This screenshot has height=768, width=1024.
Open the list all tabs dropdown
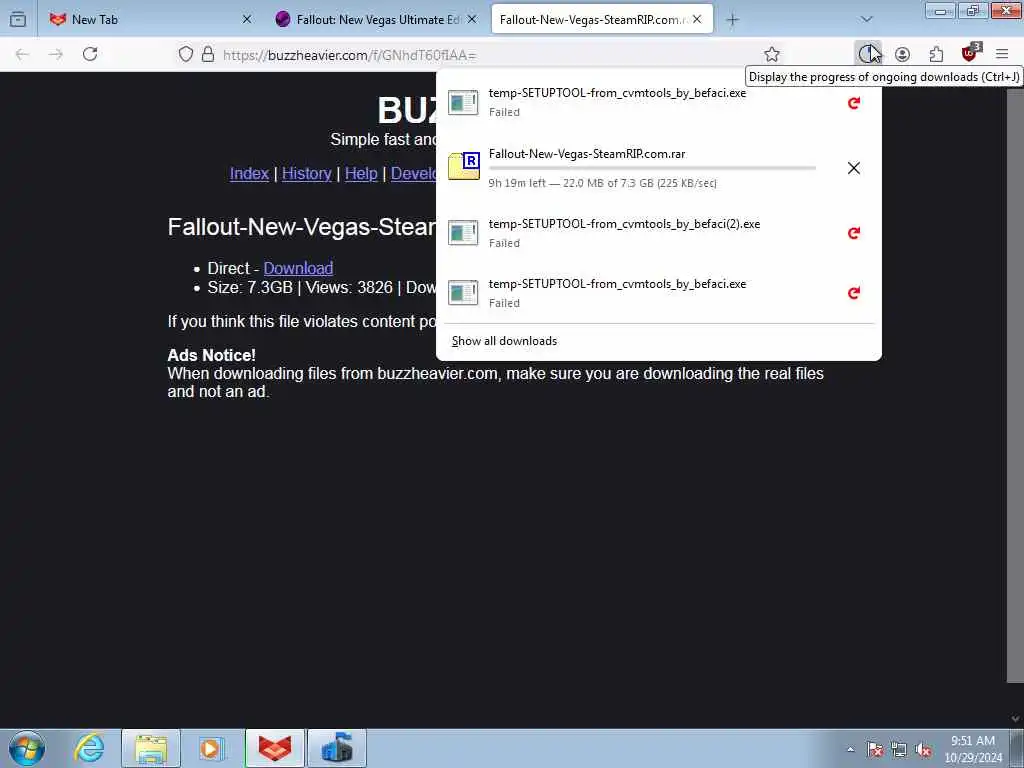pos(867,20)
